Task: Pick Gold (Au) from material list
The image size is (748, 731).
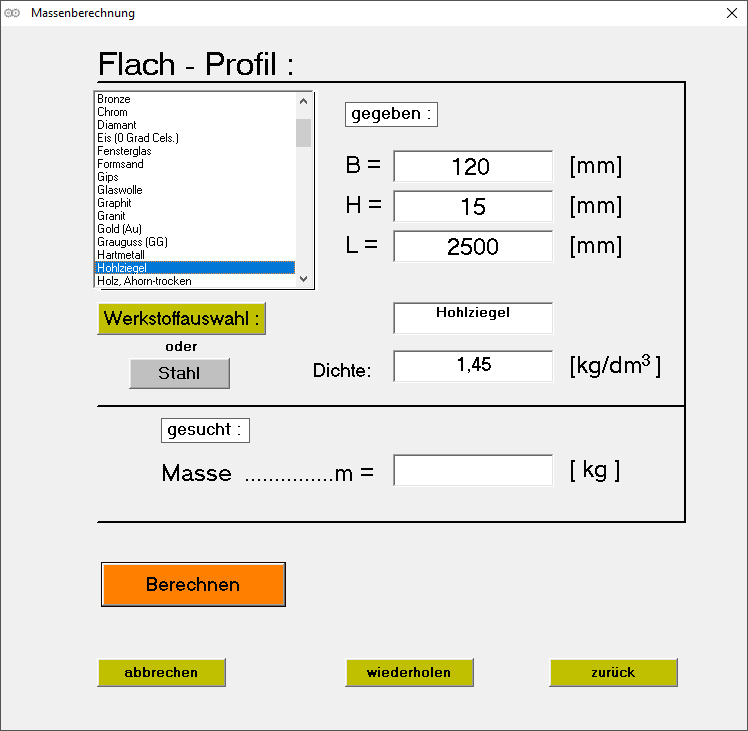Action: 120,229
